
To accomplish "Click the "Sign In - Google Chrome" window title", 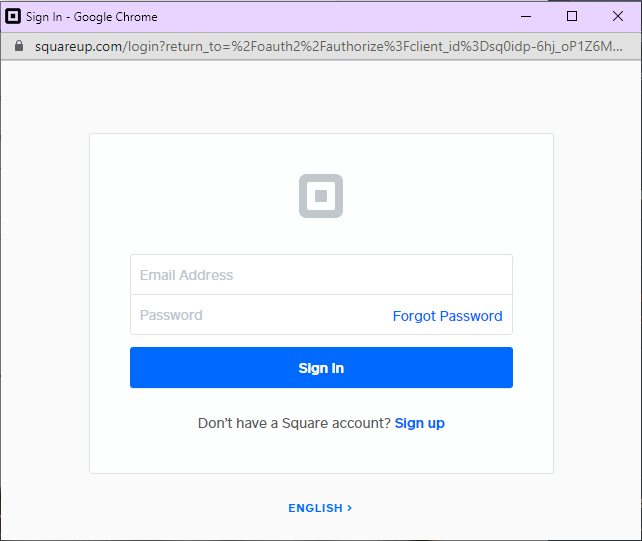I will coord(92,16).
